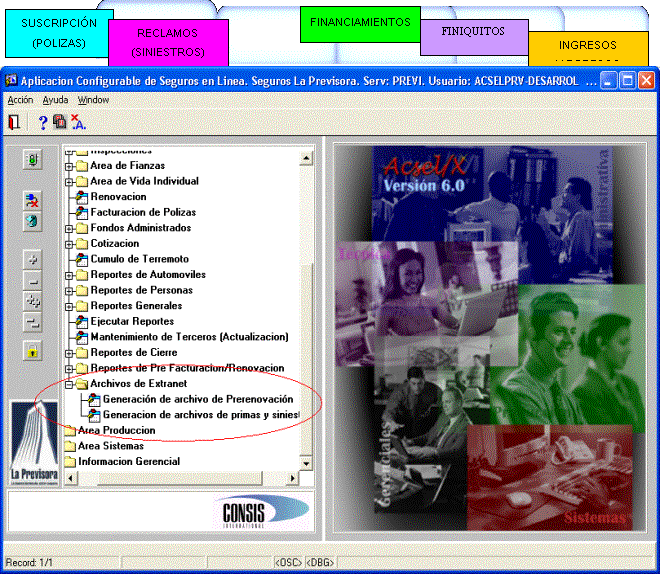660x574 pixels.
Task: Expand Reportes de Pre Facturacion/Renovacion node
Action: point(69,369)
